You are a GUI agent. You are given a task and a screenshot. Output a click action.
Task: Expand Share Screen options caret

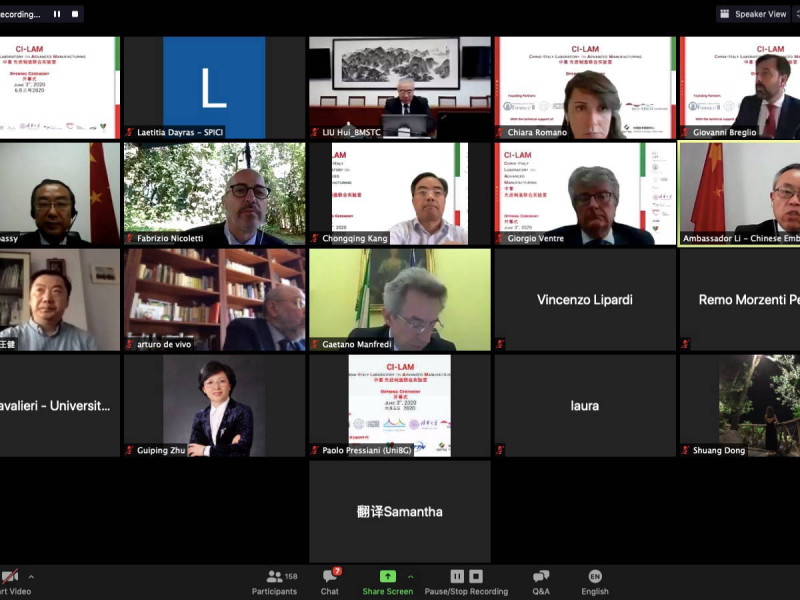pyautogui.click(x=411, y=577)
